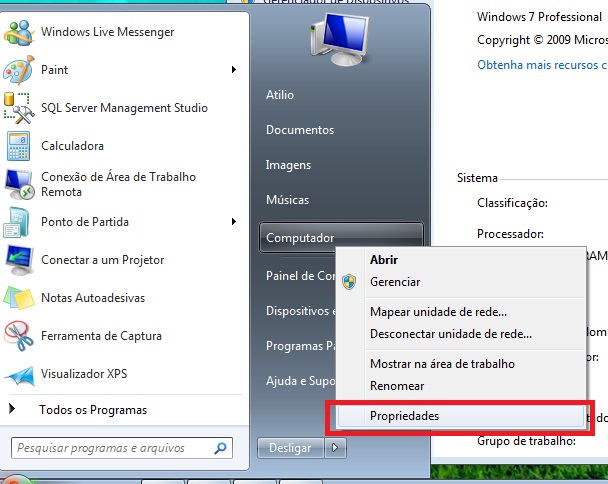Viewport: 608px width, 484px height.
Task: Click the Processador: label in System window
Action: pos(510,234)
